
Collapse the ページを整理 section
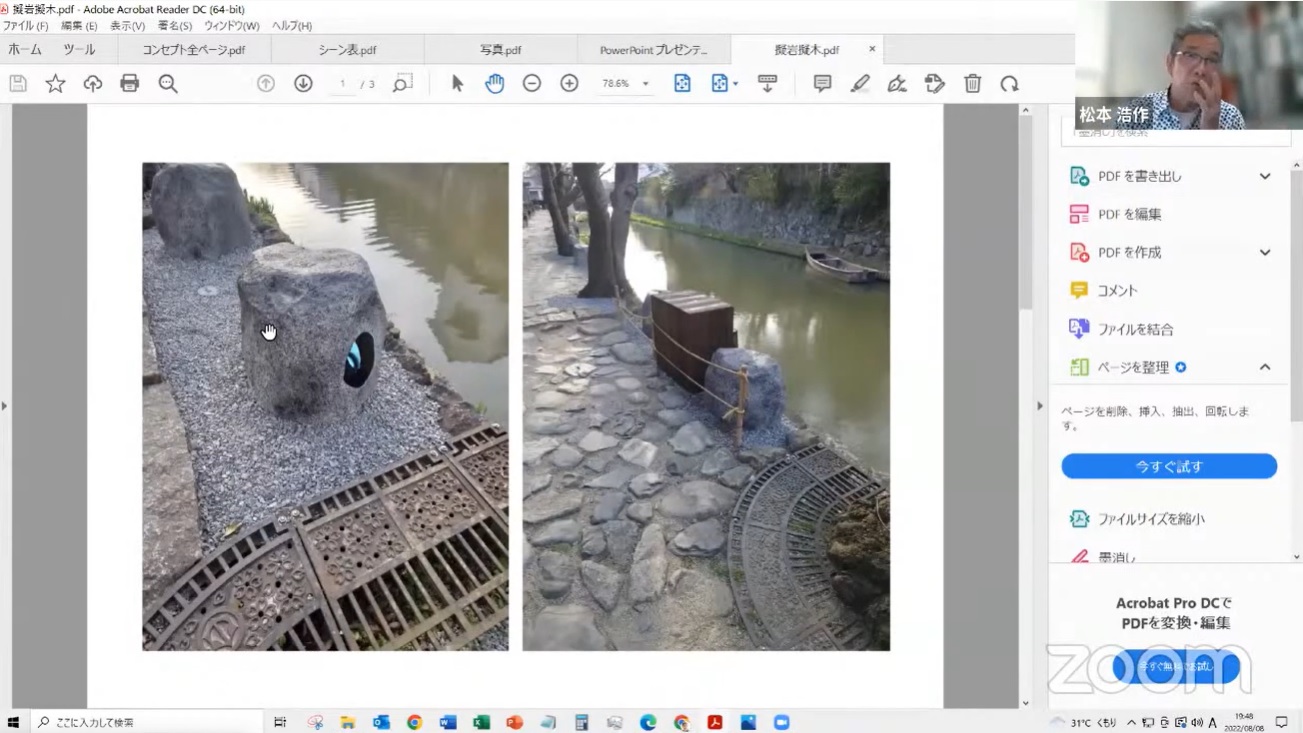click(x=1264, y=367)
